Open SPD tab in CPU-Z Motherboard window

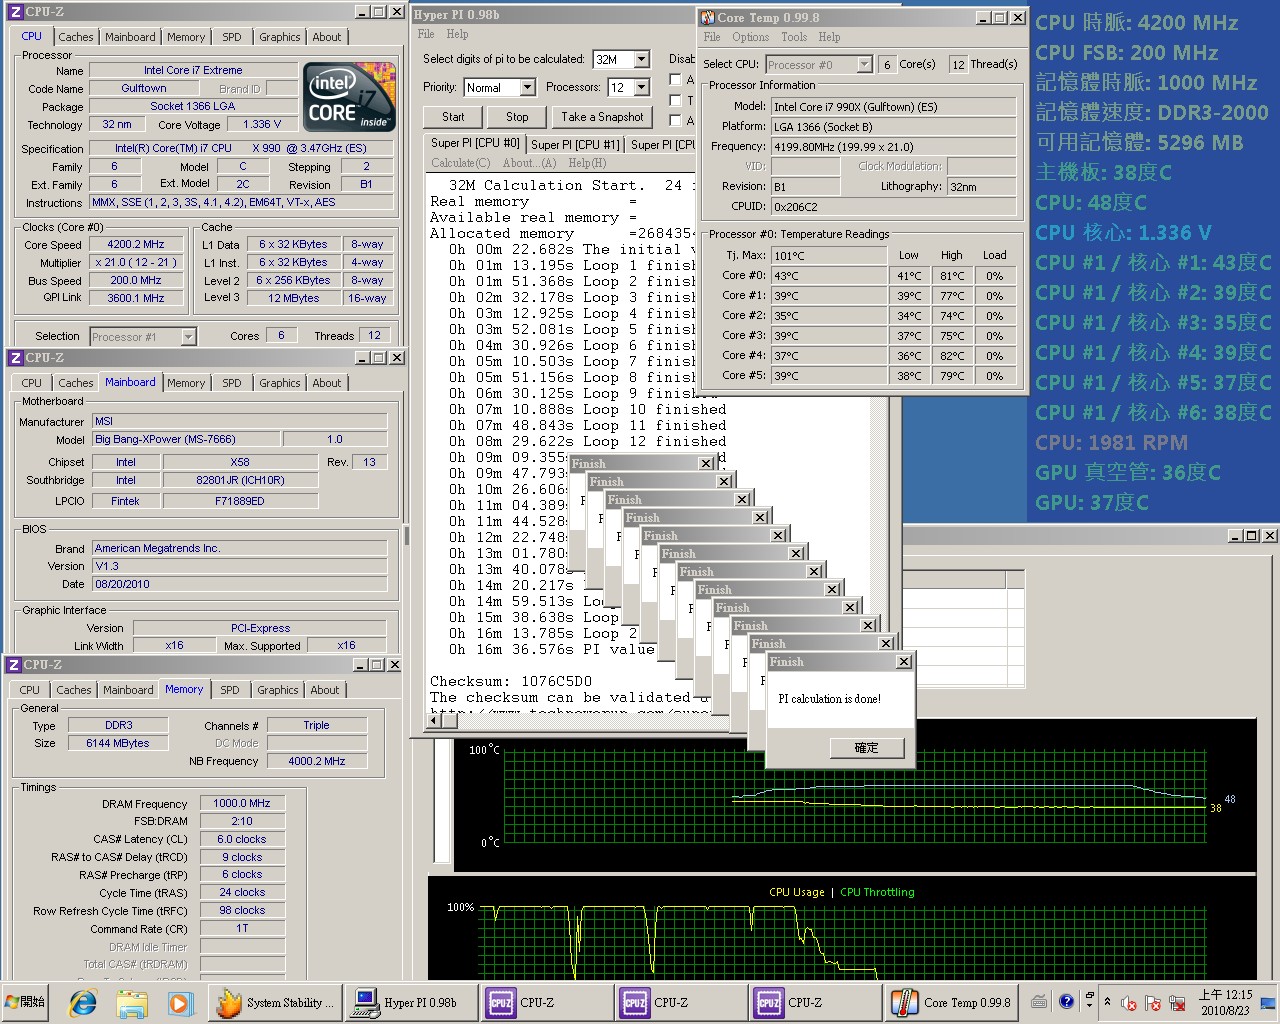click(232, 383)
